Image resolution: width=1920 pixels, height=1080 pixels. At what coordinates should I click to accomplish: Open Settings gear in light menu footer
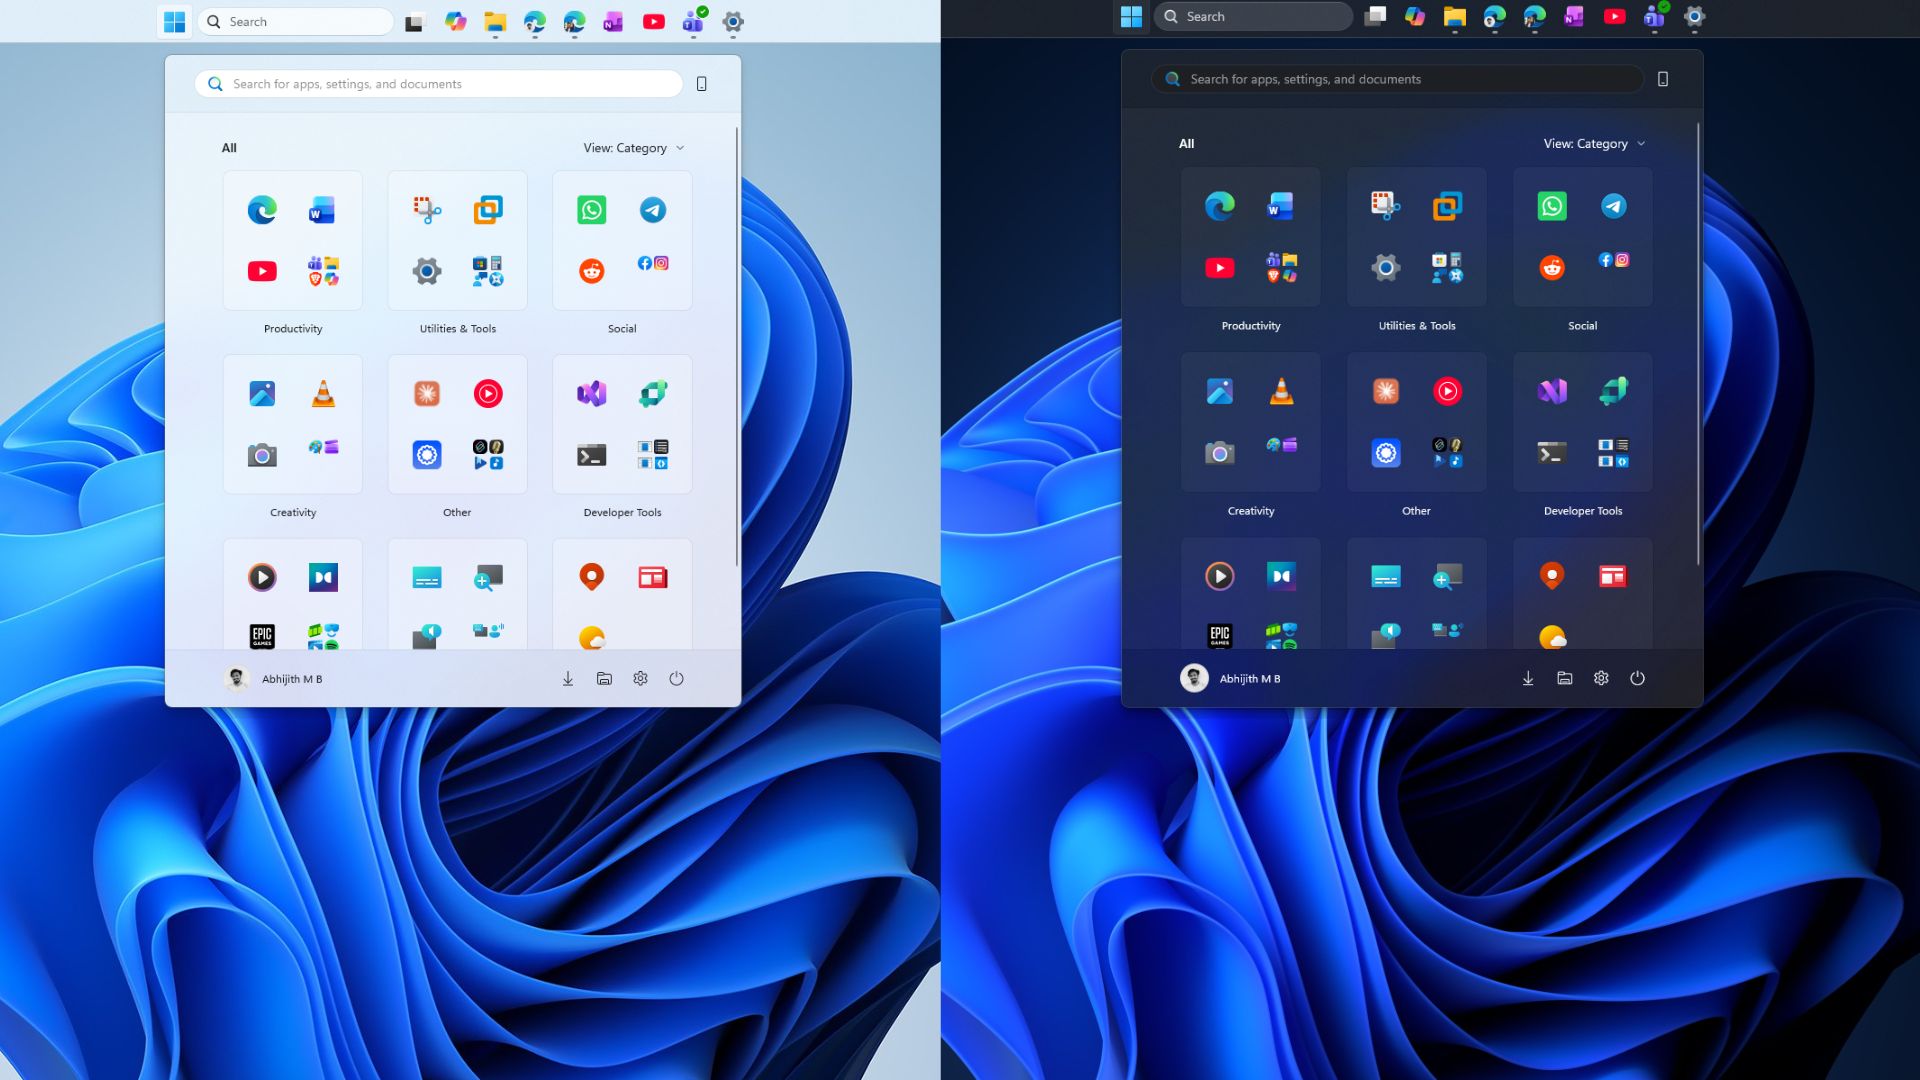point(640,679)
